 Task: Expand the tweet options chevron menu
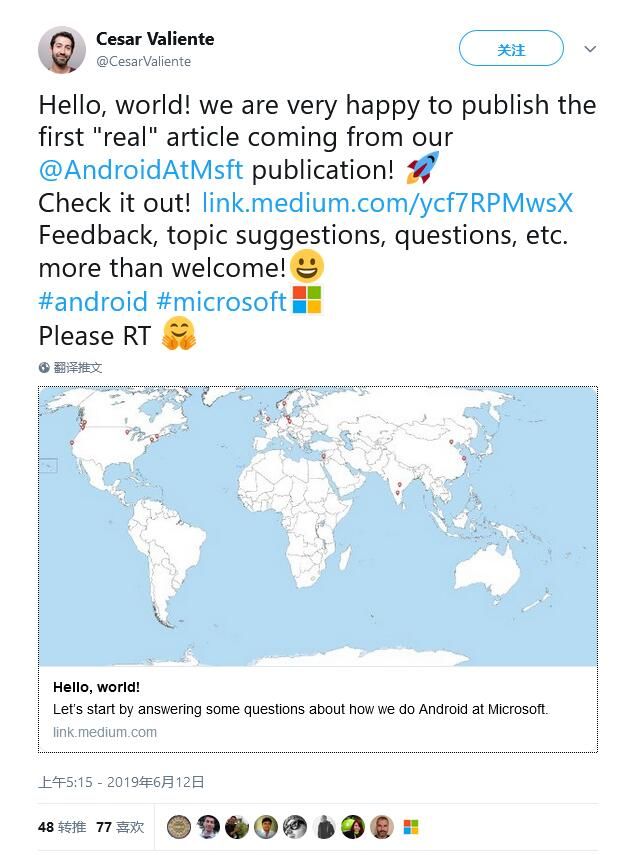[x=590, y=49]
